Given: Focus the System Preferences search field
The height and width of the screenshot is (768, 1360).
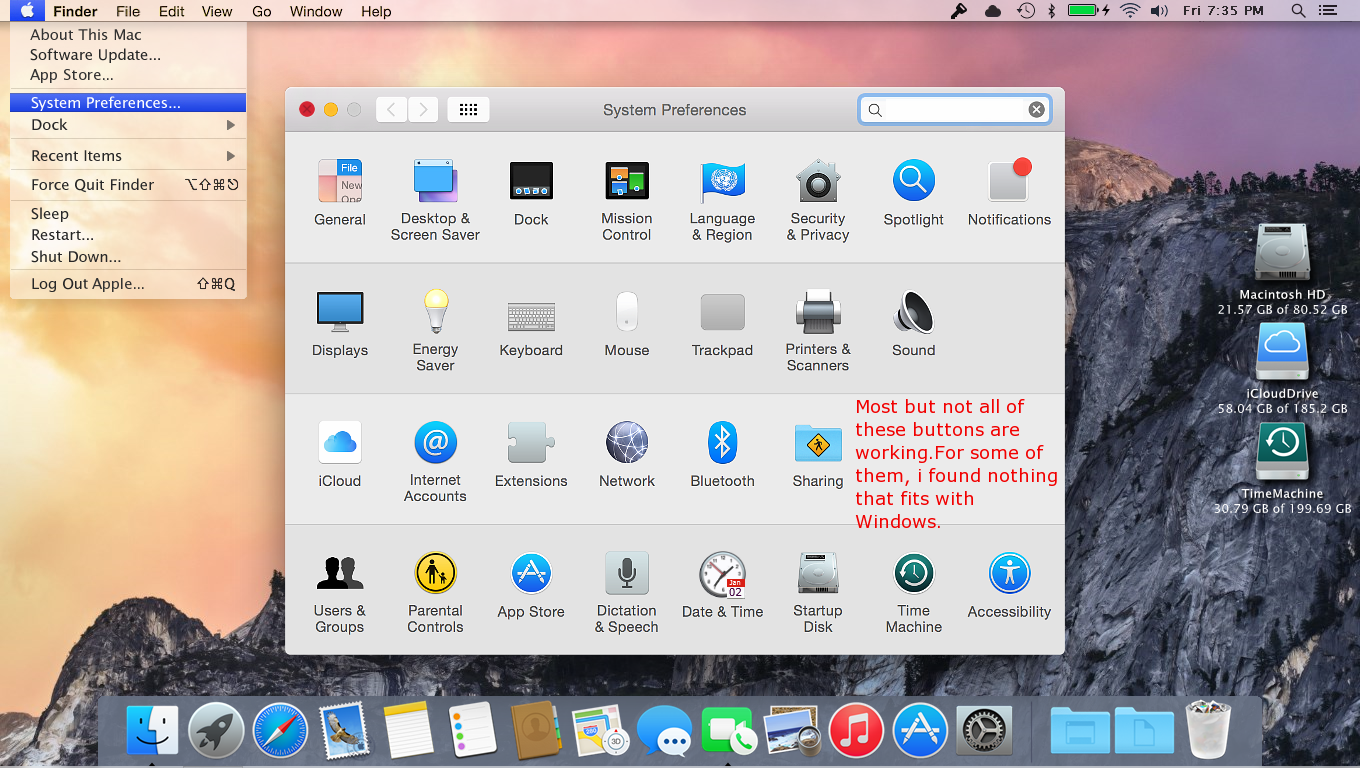Looking at the screenshot, I should [x=954, y=110].
